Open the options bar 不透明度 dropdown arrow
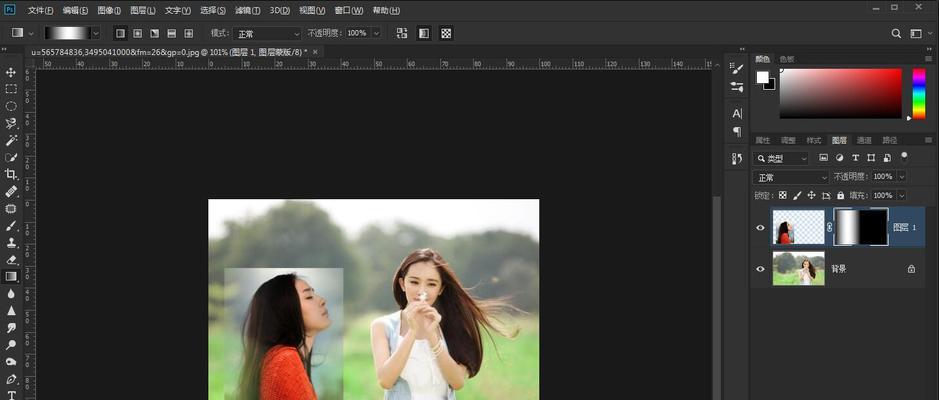 tap(376, 34)
